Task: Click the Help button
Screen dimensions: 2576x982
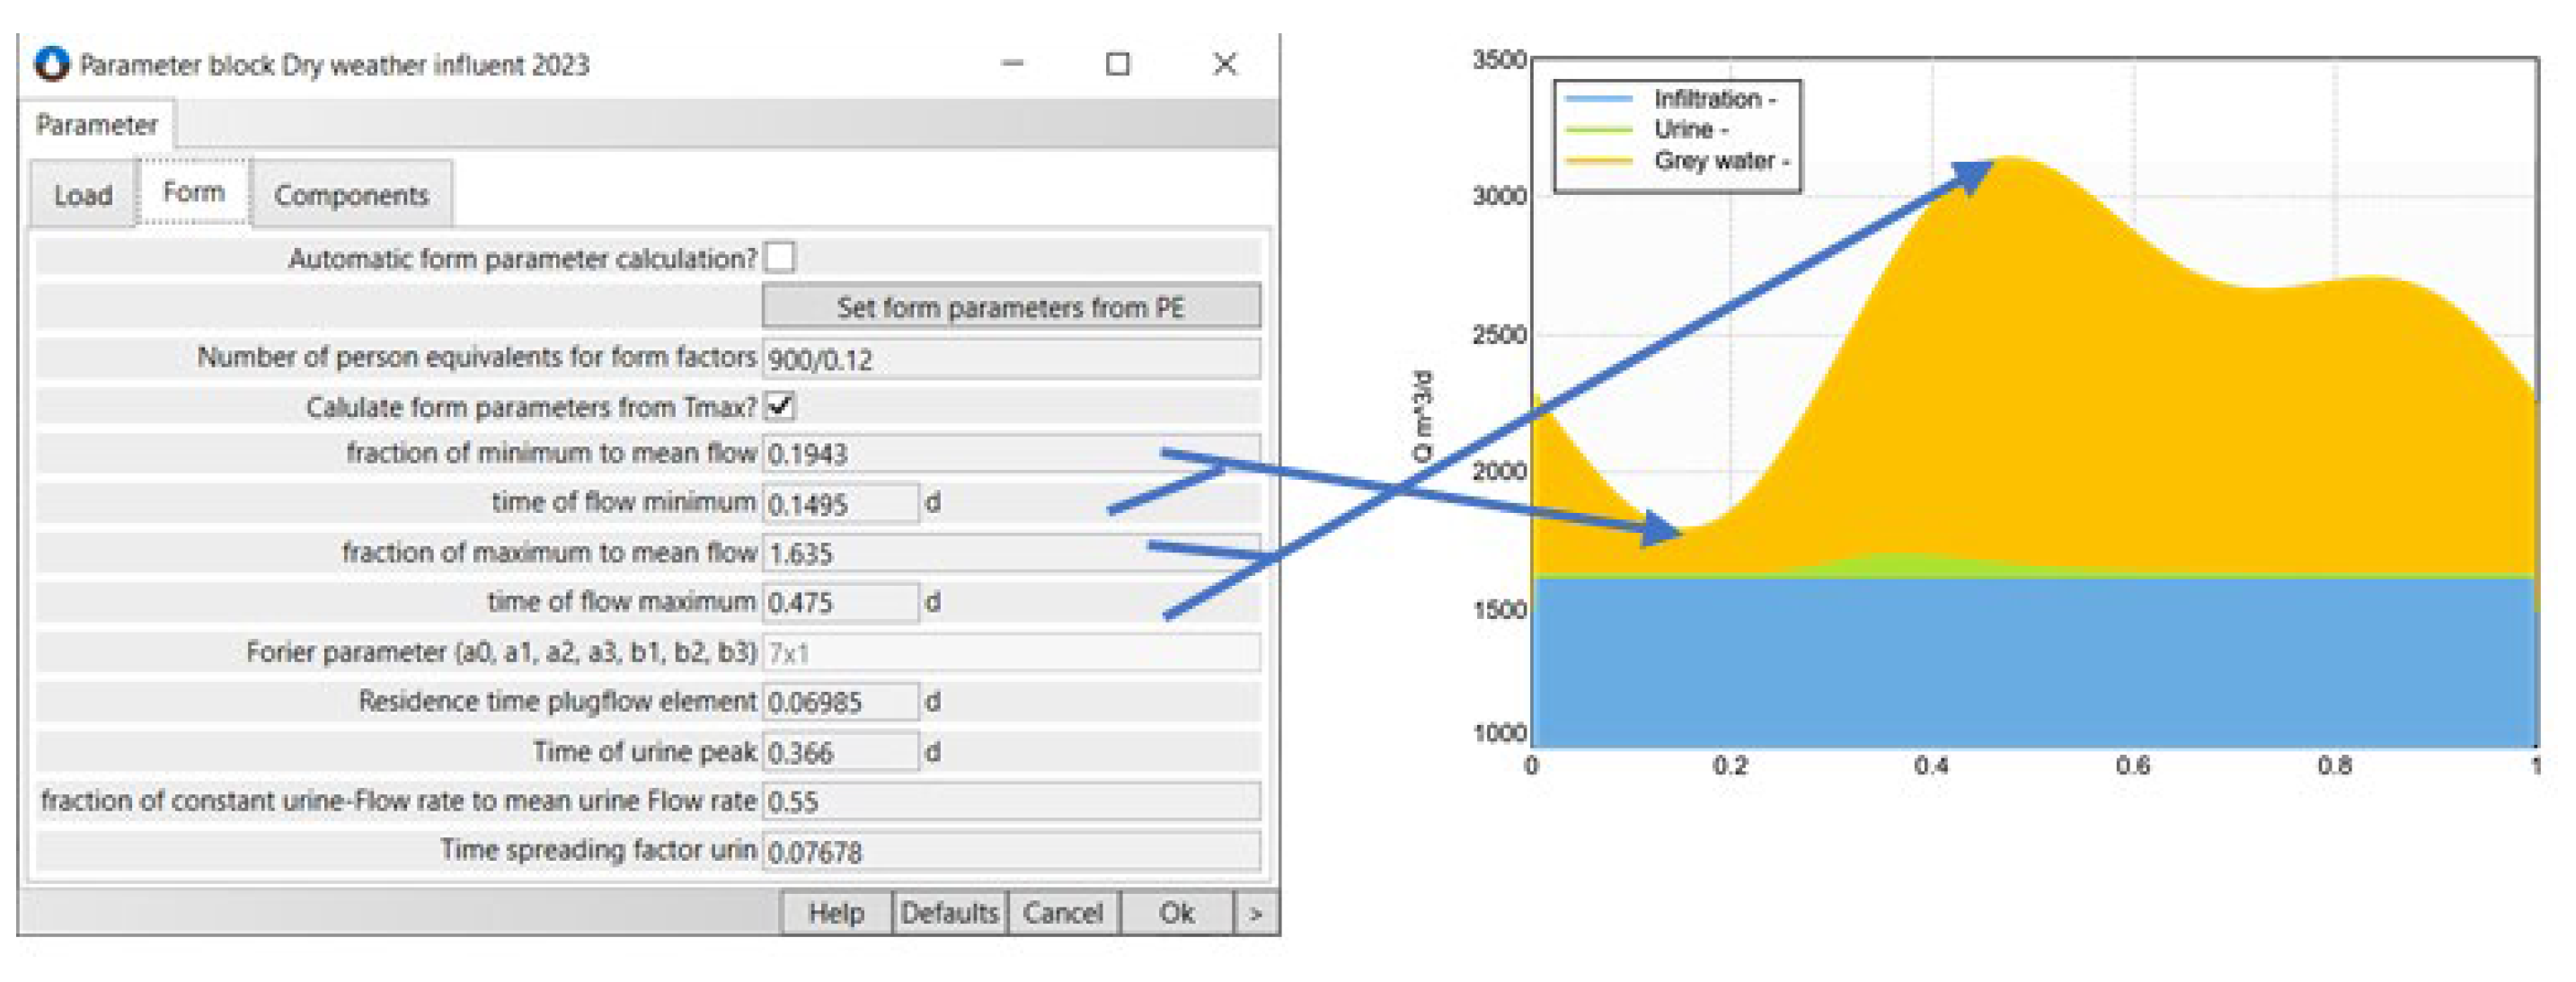Action: [835, 913]
